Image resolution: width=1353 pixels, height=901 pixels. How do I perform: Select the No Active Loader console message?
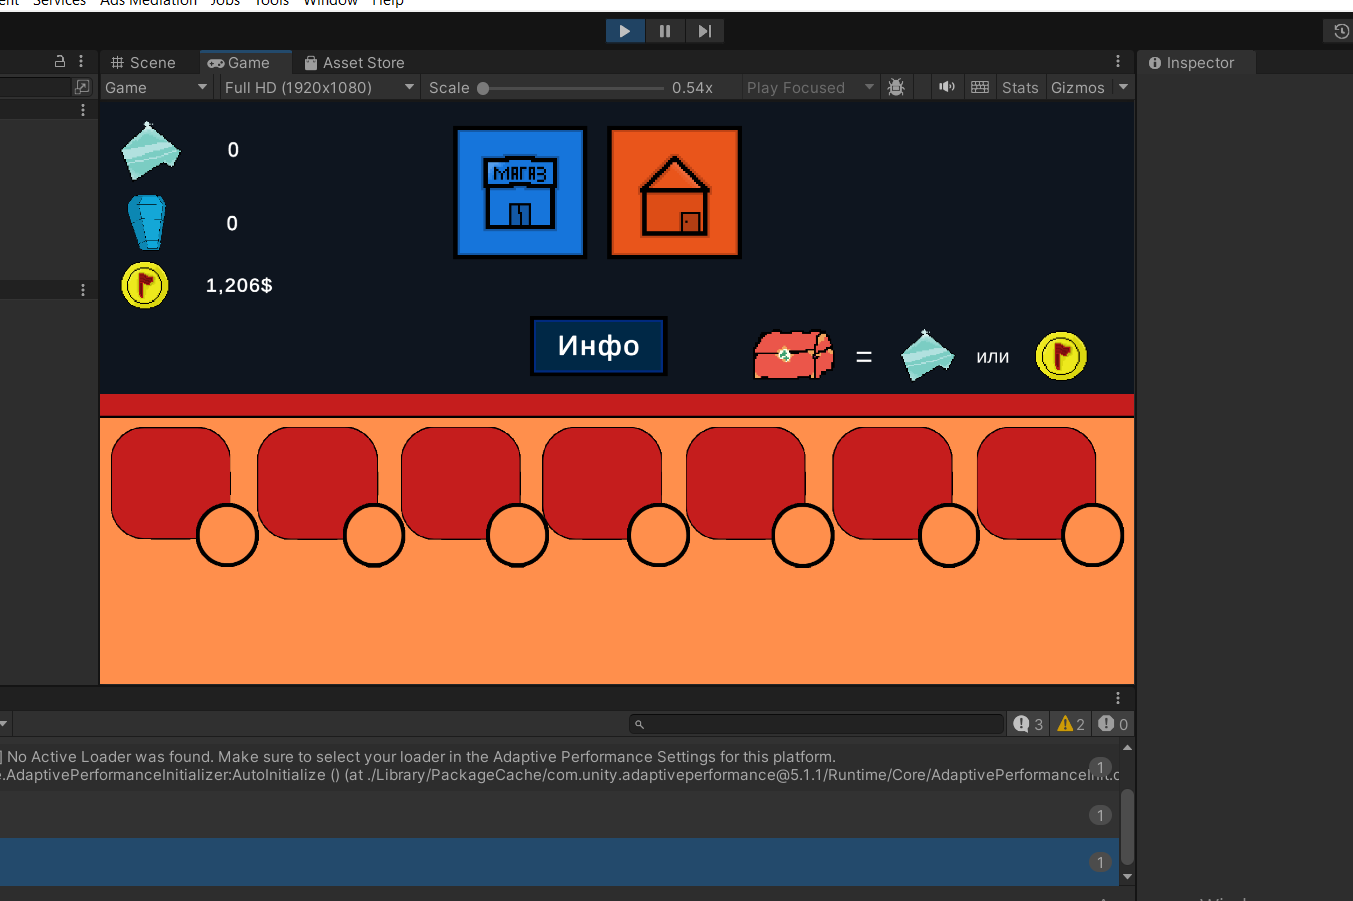pyautogui.click(x=560, y=766)
